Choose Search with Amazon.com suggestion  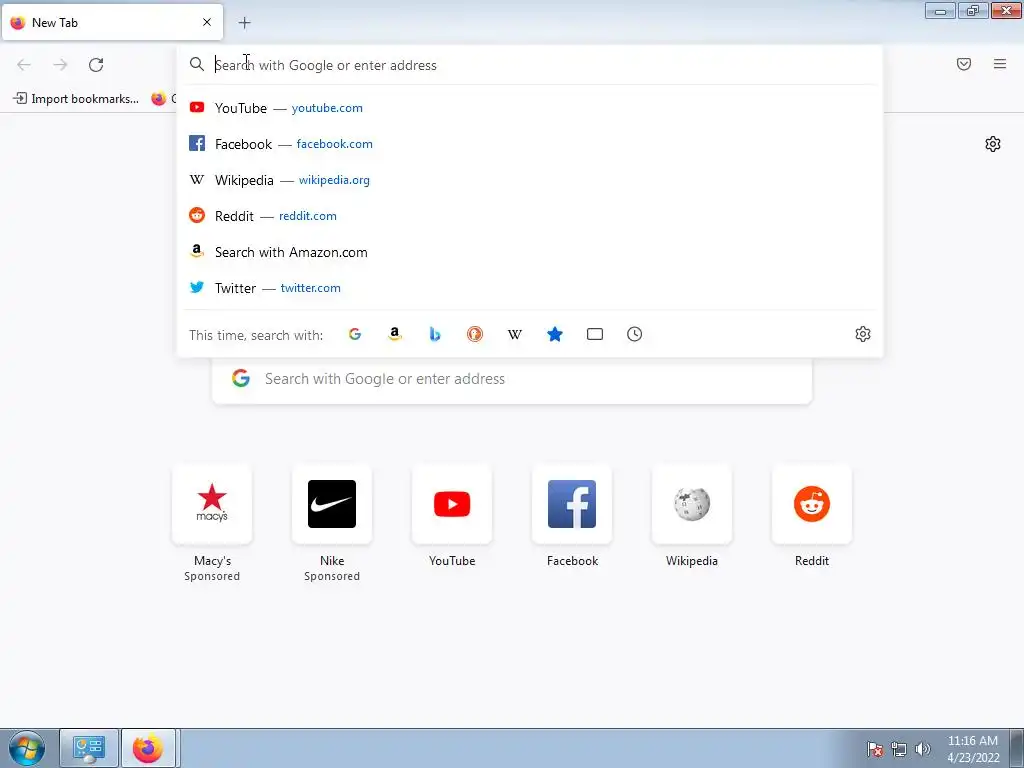530,252
